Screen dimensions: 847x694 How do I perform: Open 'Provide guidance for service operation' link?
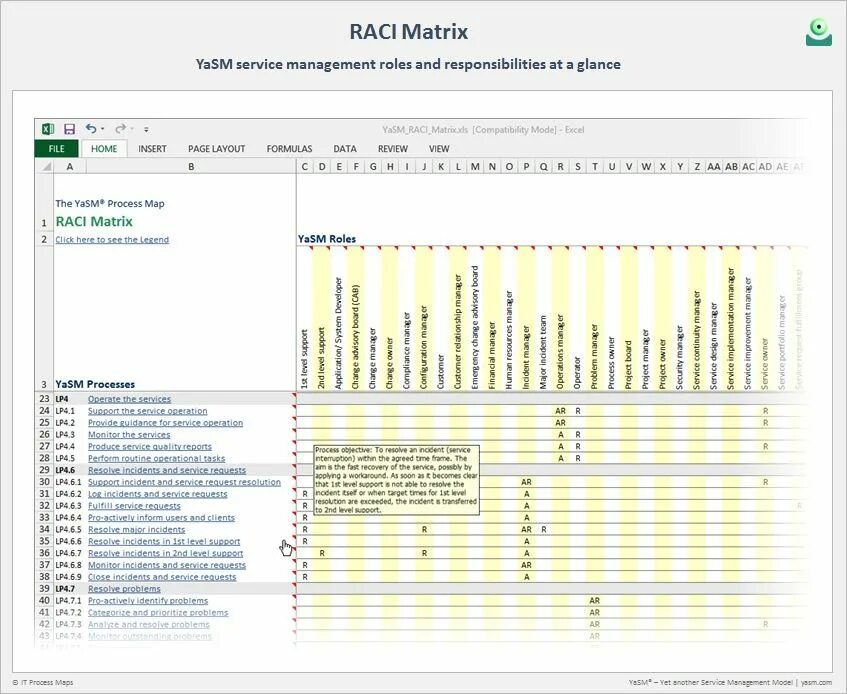pos(165,423)
